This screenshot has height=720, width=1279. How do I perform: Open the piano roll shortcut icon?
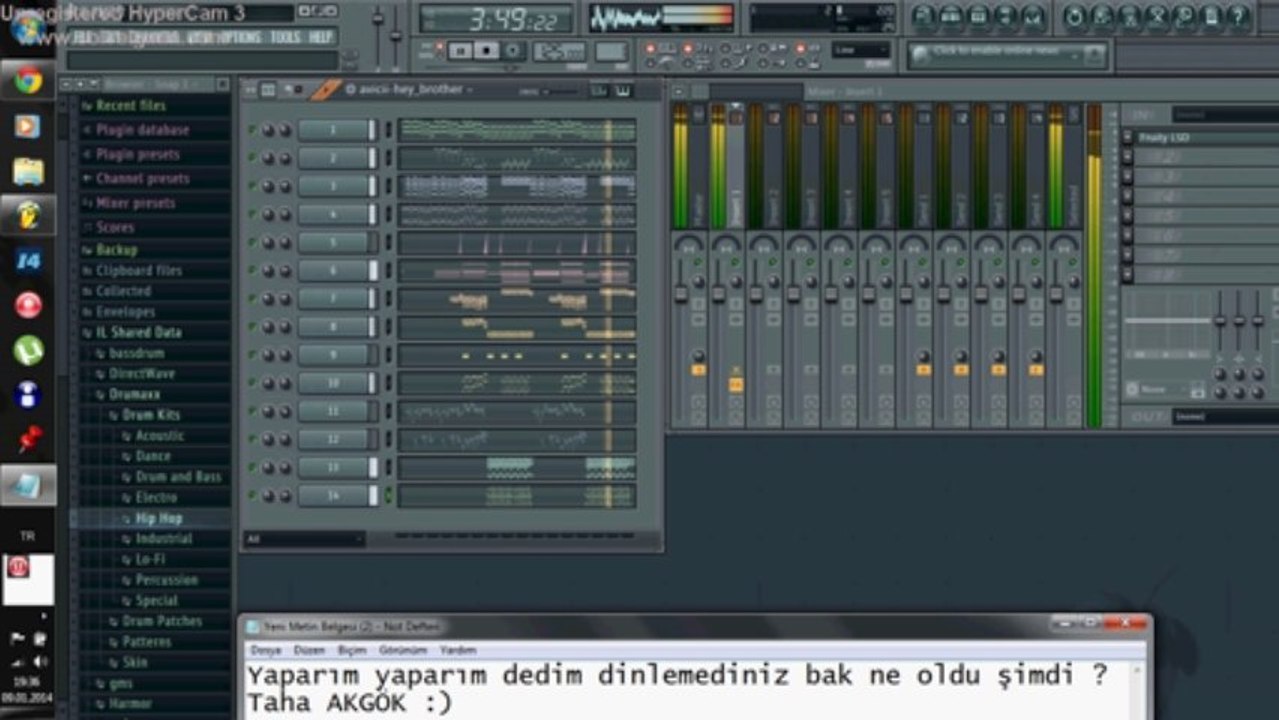978,17
